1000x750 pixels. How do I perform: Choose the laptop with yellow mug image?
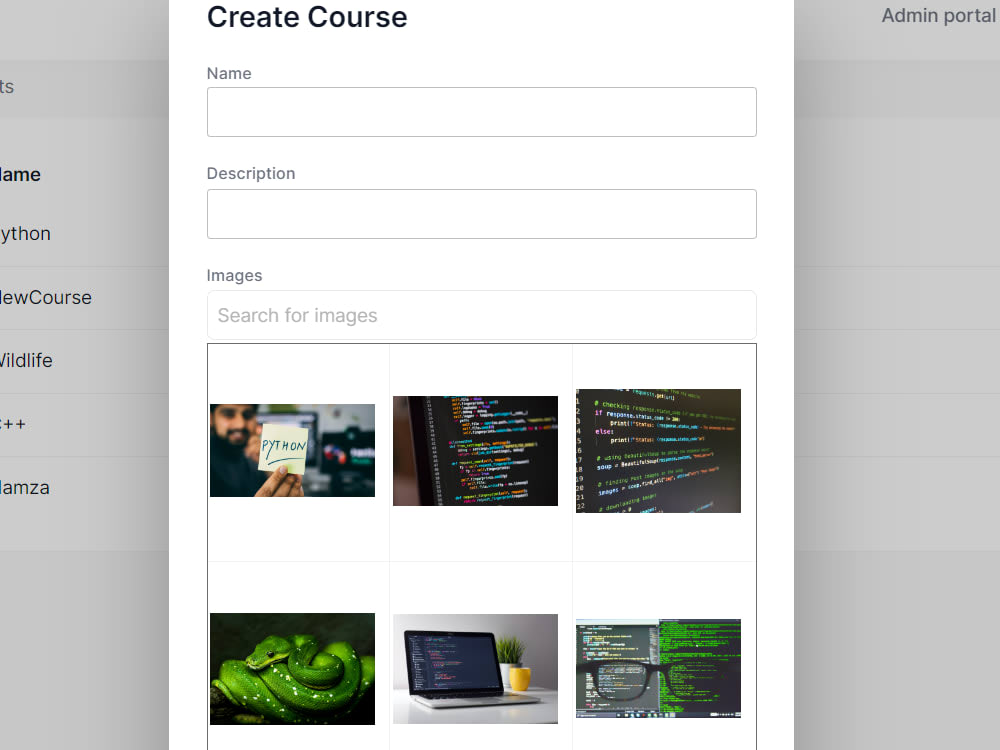(x=475, y=668)
